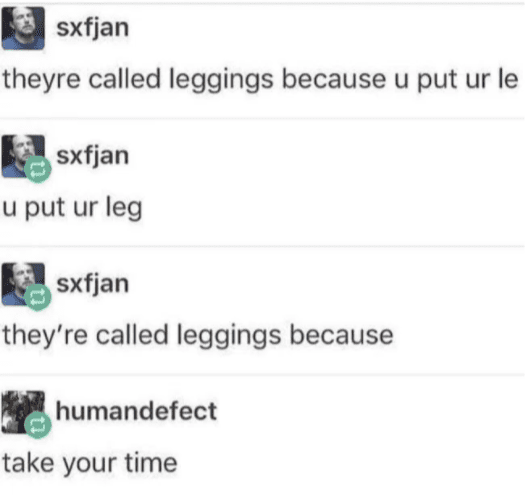The image size is (527, 495).
Task: Click the word "because" in the third post
Action: (x=341, y=335)
